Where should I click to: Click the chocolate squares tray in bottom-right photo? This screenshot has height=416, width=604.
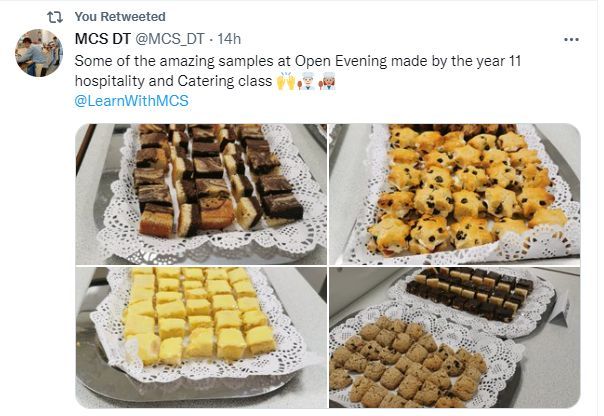click(470, 293)
